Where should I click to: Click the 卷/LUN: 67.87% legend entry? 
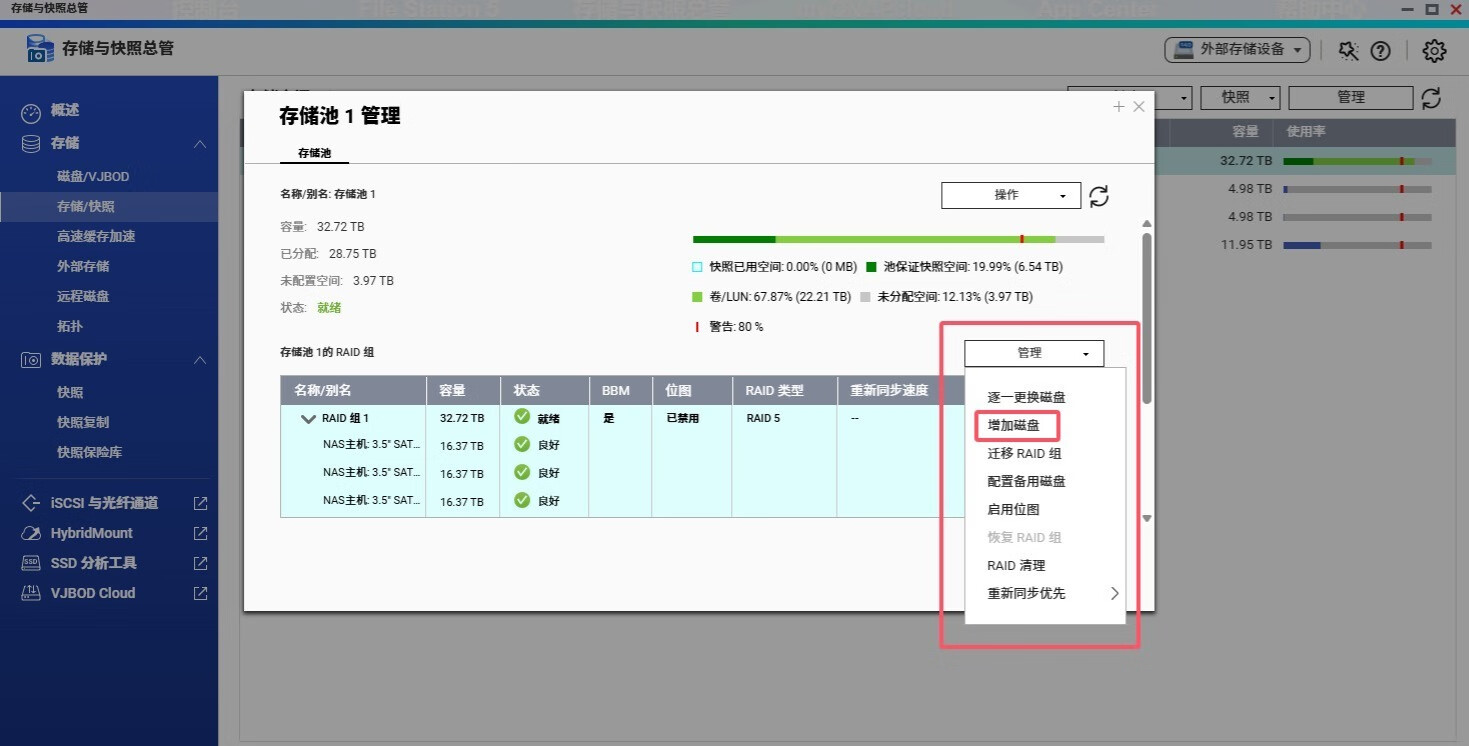772,297
